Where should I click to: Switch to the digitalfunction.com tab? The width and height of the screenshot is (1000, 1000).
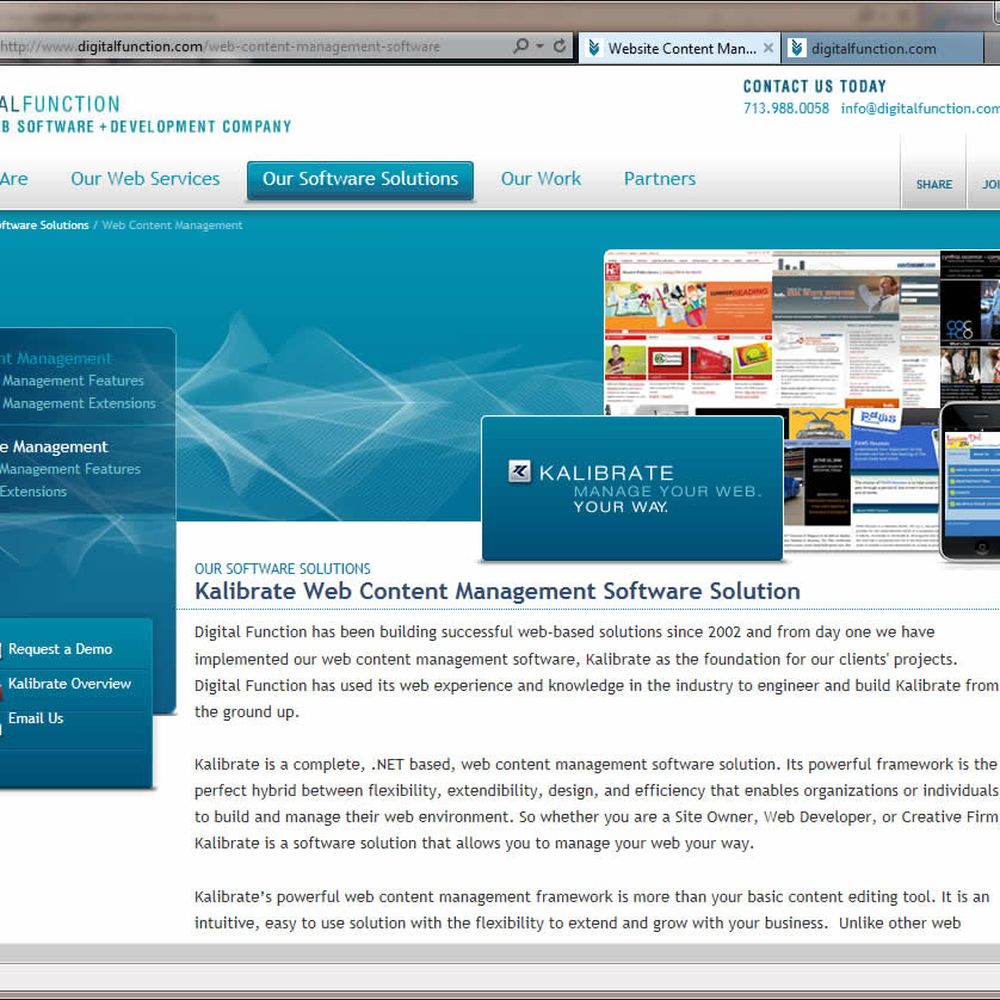point(873,48)
